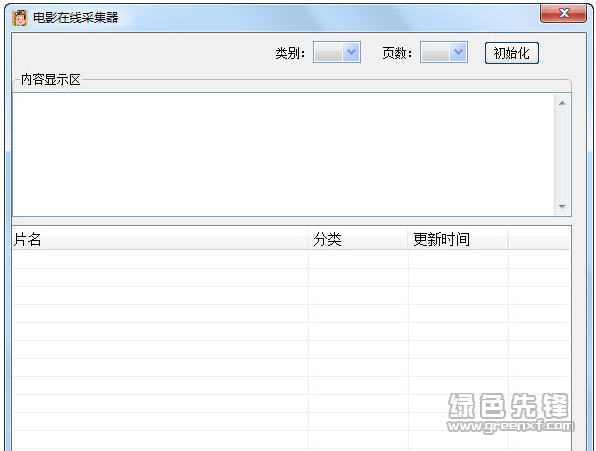Click inside the 内容显示区 text area
This screenshot has width=596, height=451.
pyautogui.click(x=284, y=155)
